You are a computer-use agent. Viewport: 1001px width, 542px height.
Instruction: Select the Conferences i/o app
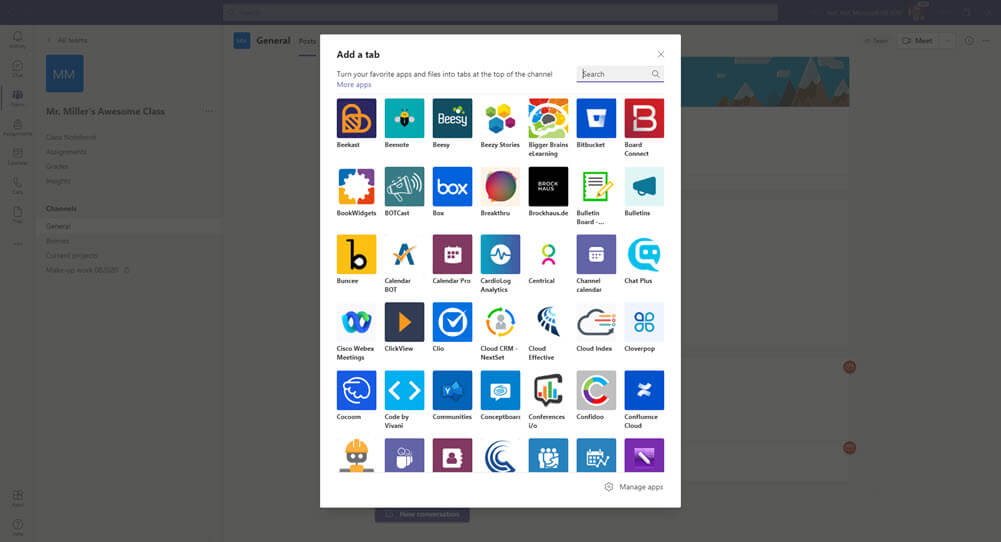pos(548,390)
